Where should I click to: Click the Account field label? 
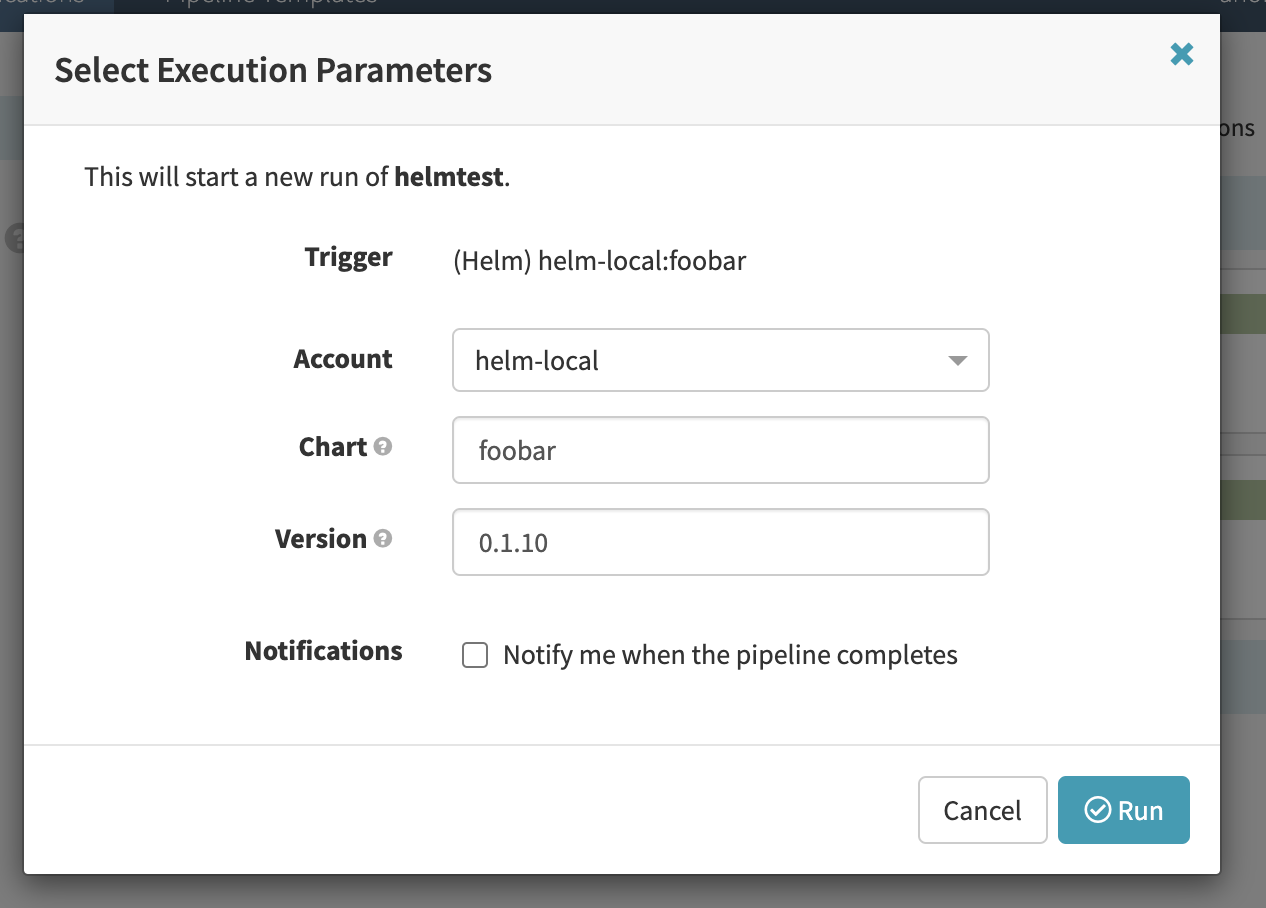pos(343,359)
